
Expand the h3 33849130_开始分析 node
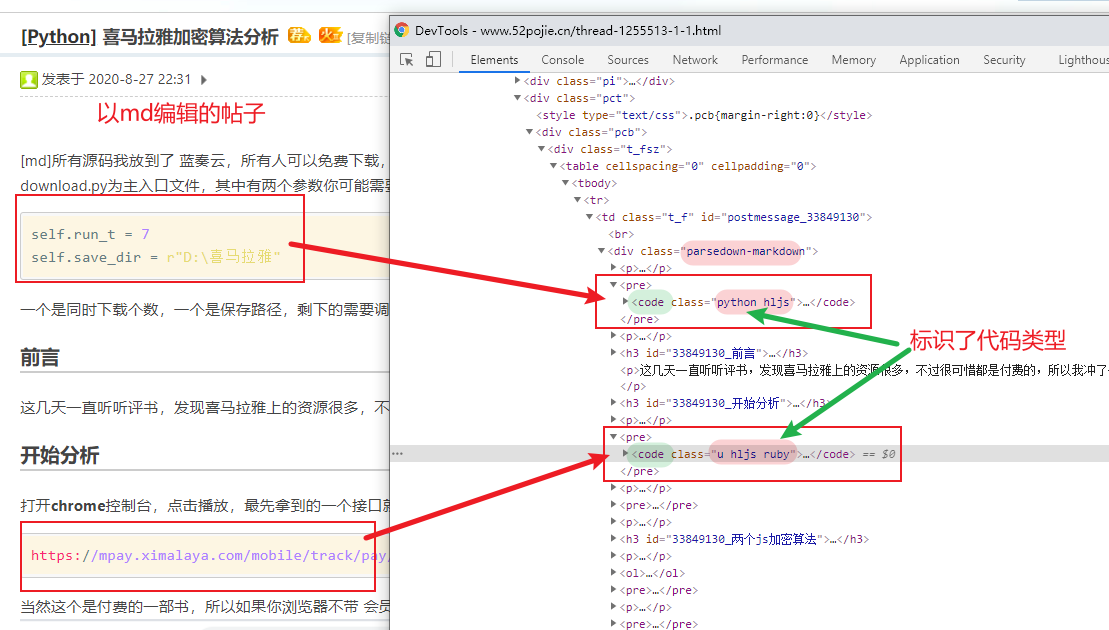[613, 402]
